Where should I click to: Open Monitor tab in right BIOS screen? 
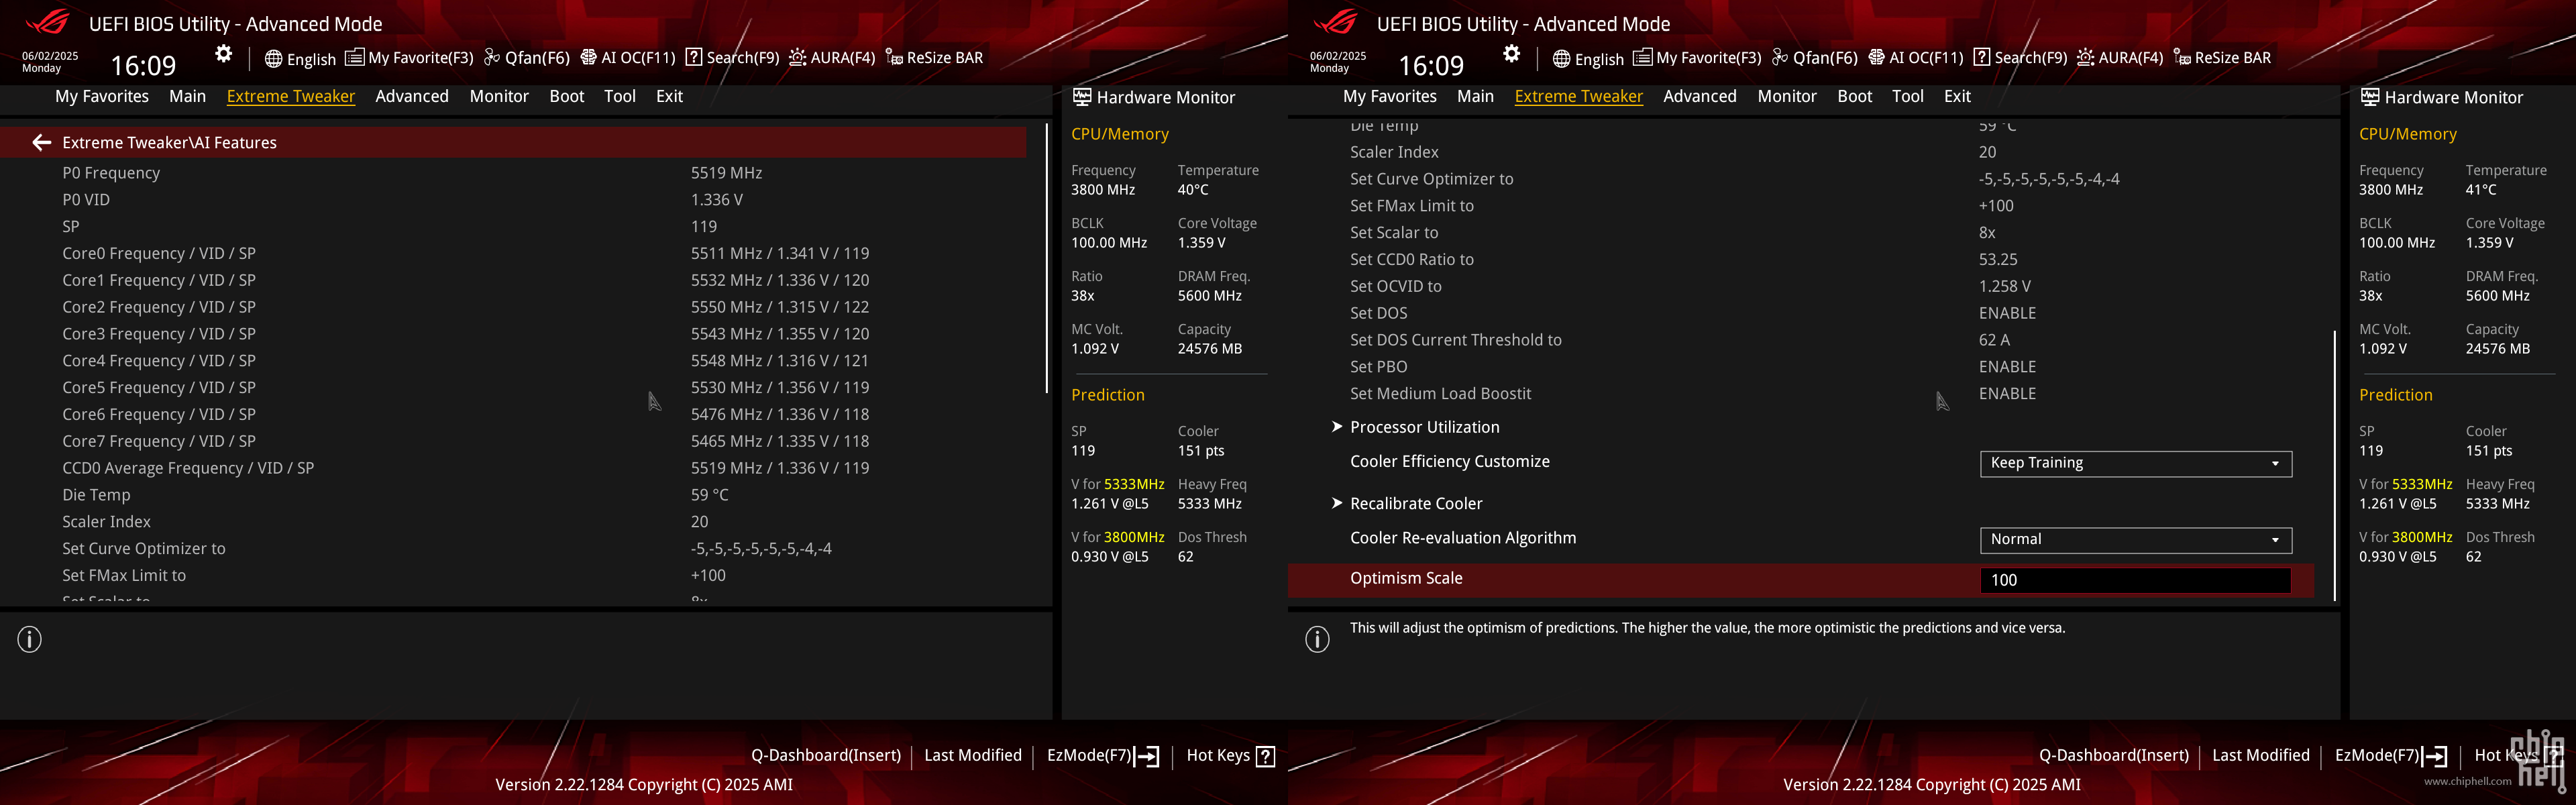pyautogui.click(x=1787, y=96)
